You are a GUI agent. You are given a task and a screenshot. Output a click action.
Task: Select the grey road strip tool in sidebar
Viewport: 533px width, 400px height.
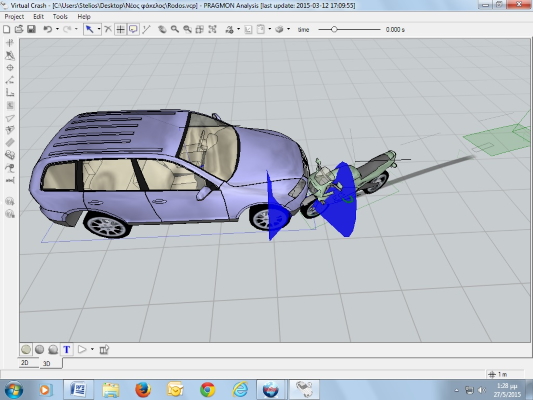(10, 142)
